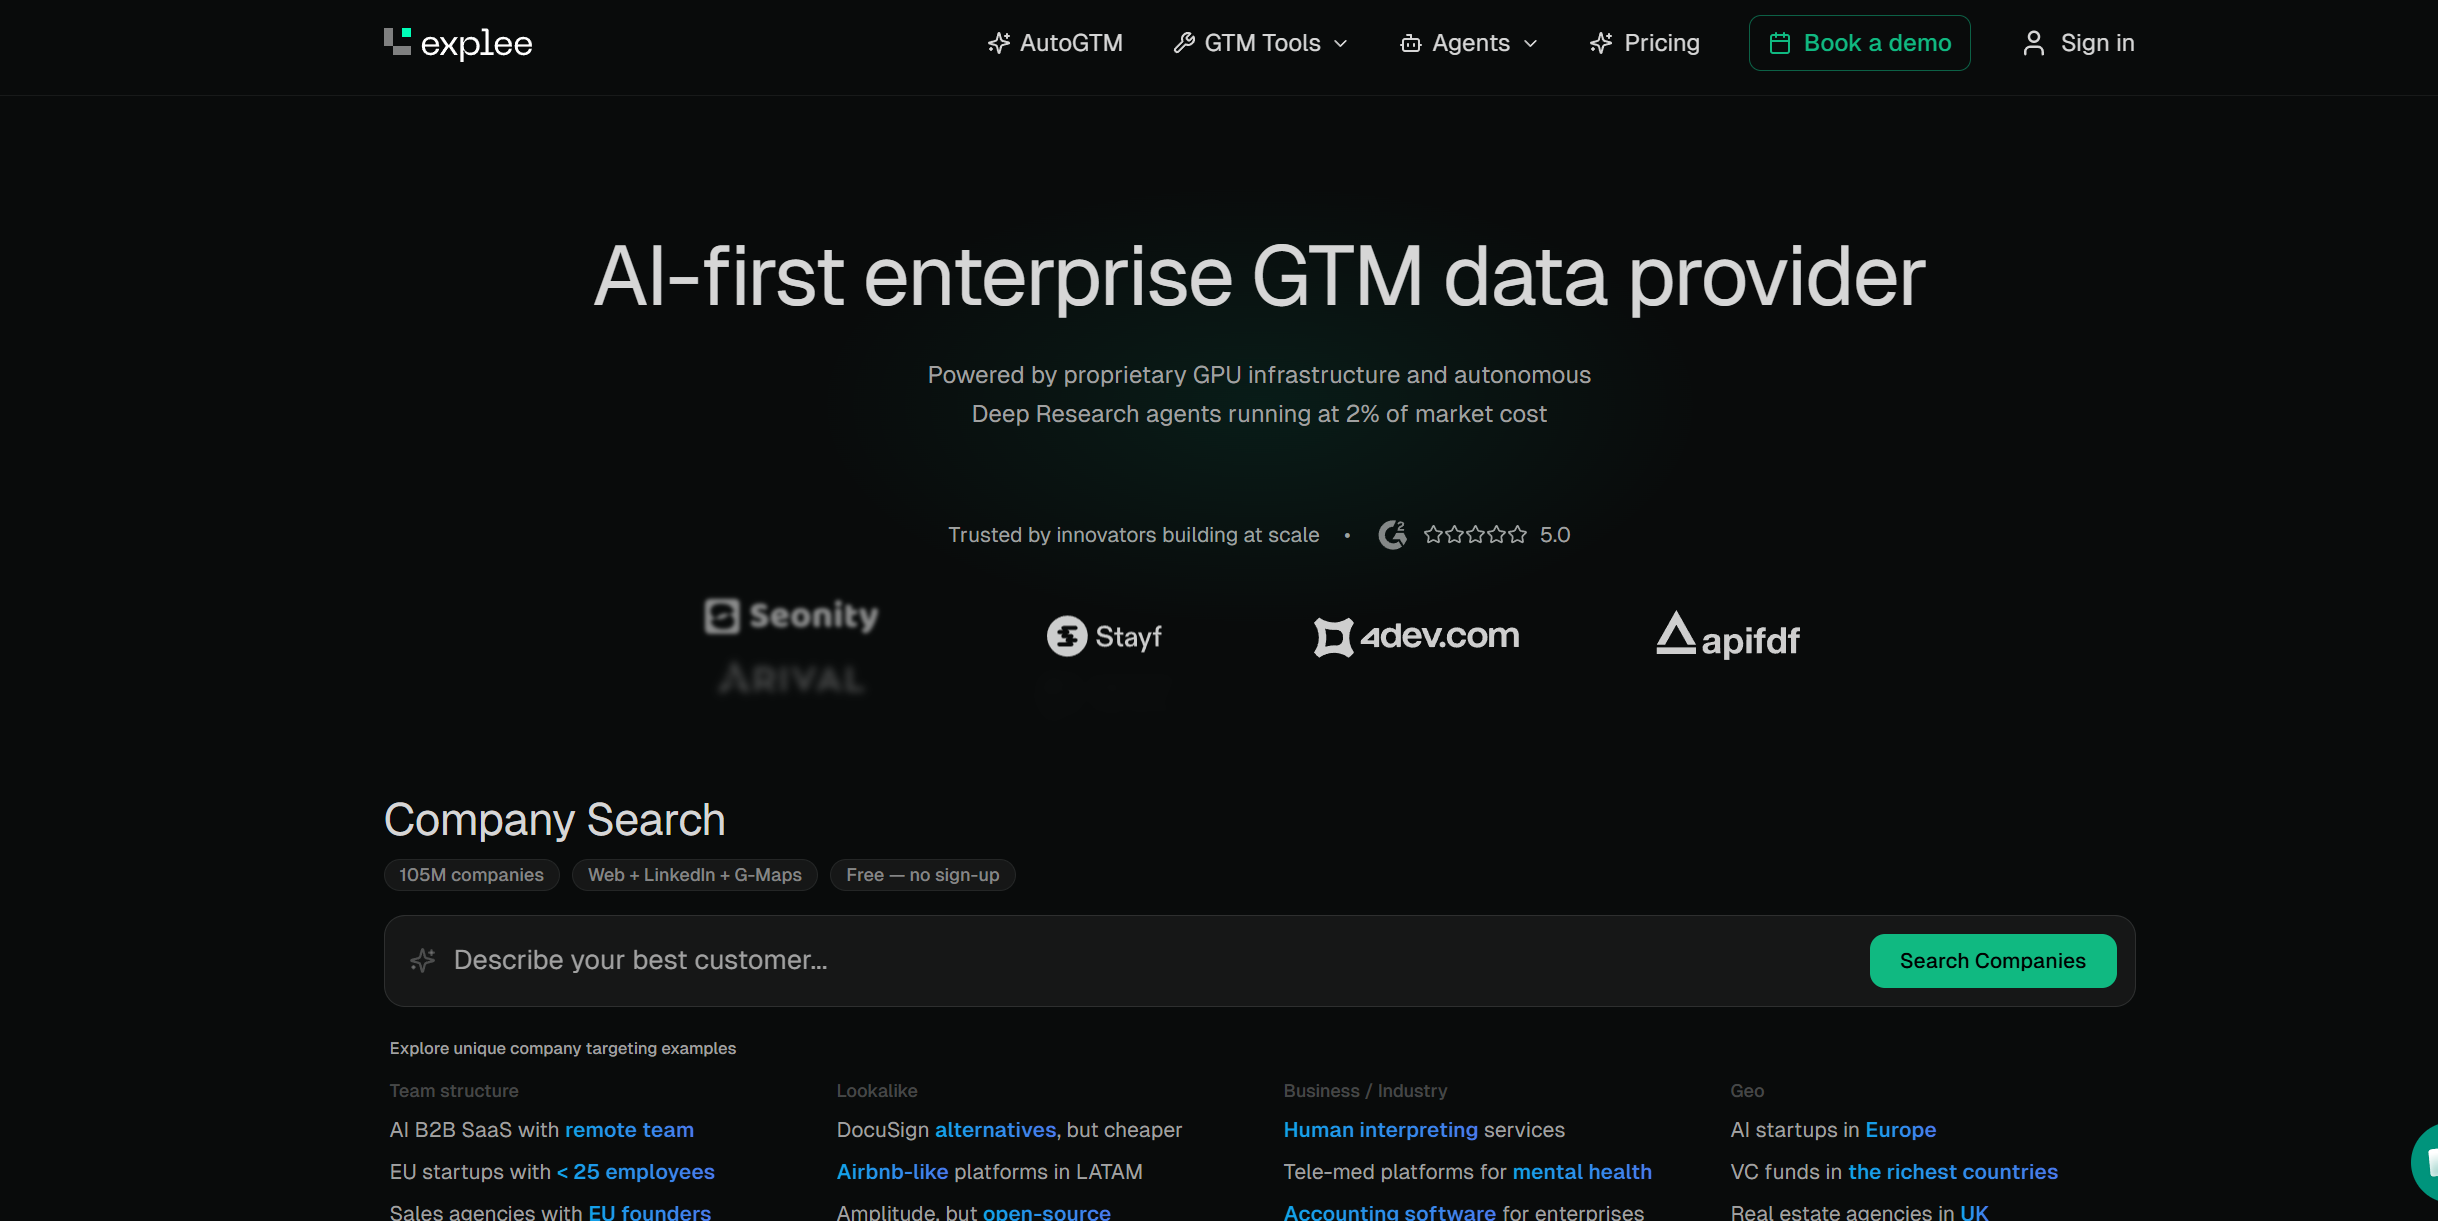
Task: Click the GTM Tools wrench icon
Action: click(x=1184, y=43)
